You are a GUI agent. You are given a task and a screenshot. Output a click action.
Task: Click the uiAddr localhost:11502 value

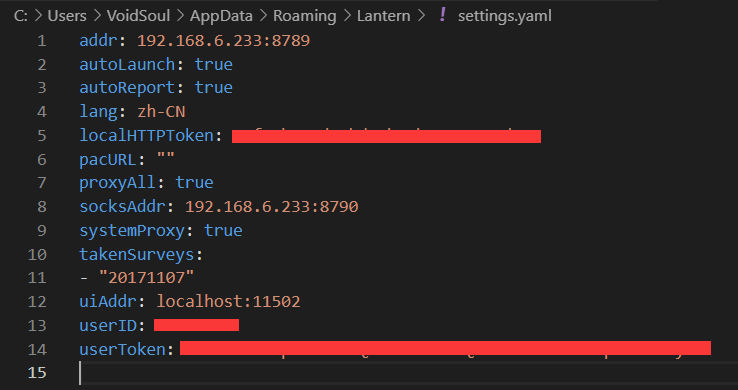pyautogui.click(x=228, y=302)
